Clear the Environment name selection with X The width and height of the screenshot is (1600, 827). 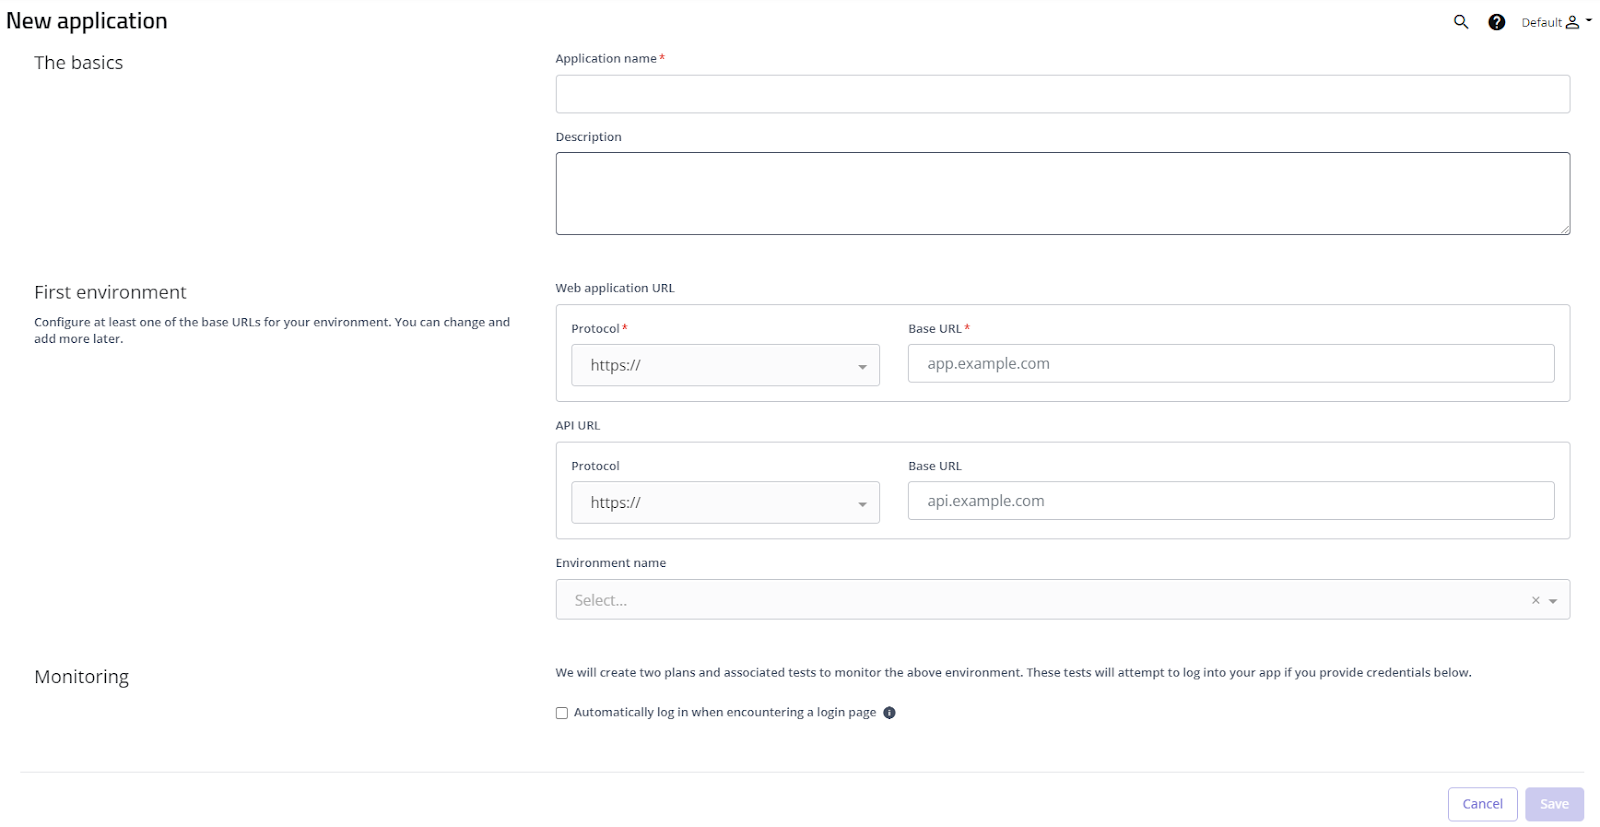pyautogui.click(x=1535, y=601)
